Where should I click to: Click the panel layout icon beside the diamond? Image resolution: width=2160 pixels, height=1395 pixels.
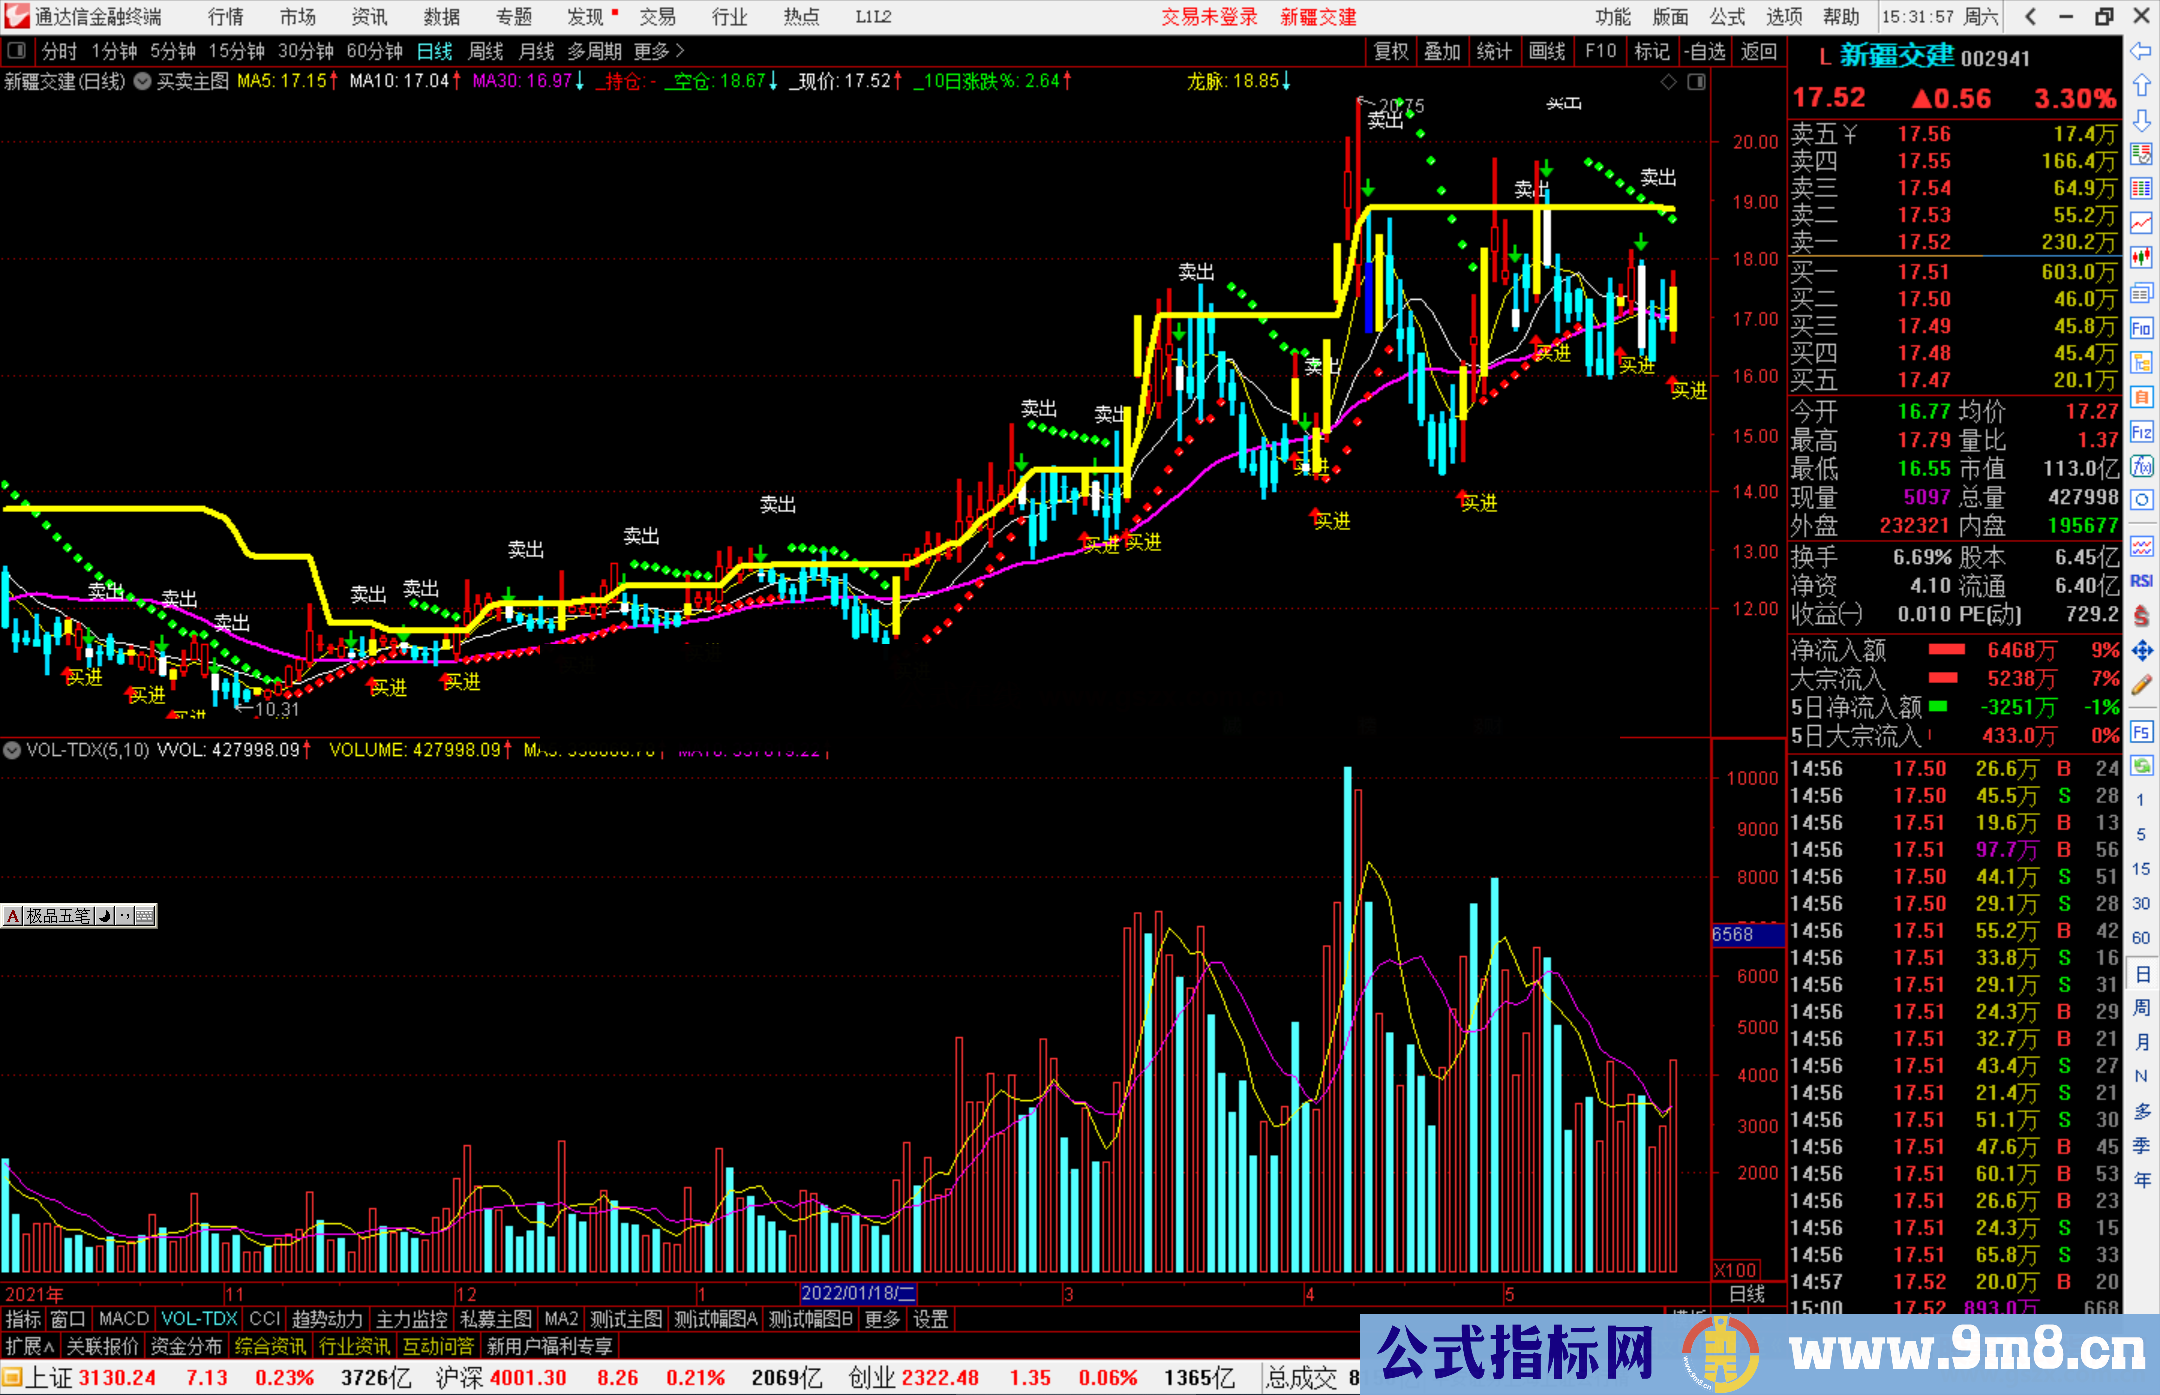pos(1696,82)
